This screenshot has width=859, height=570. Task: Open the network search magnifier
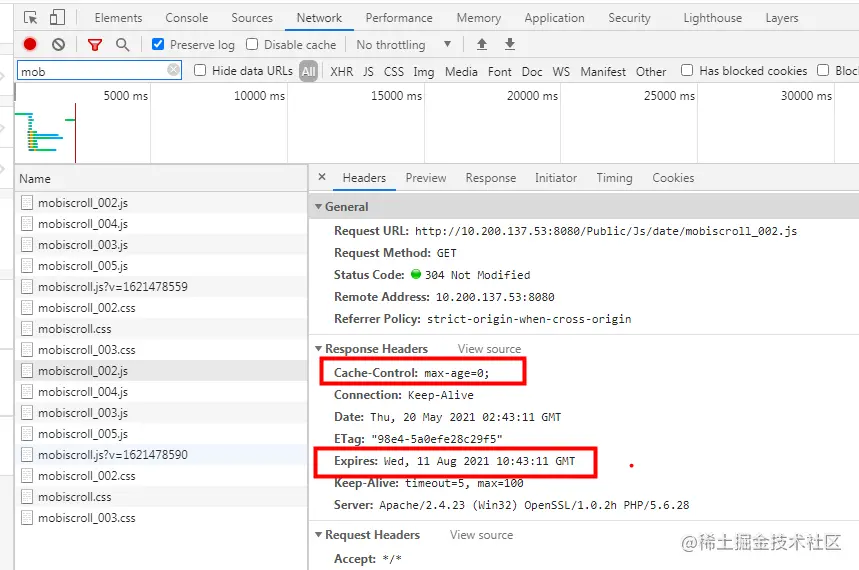(x=123, y=44)
